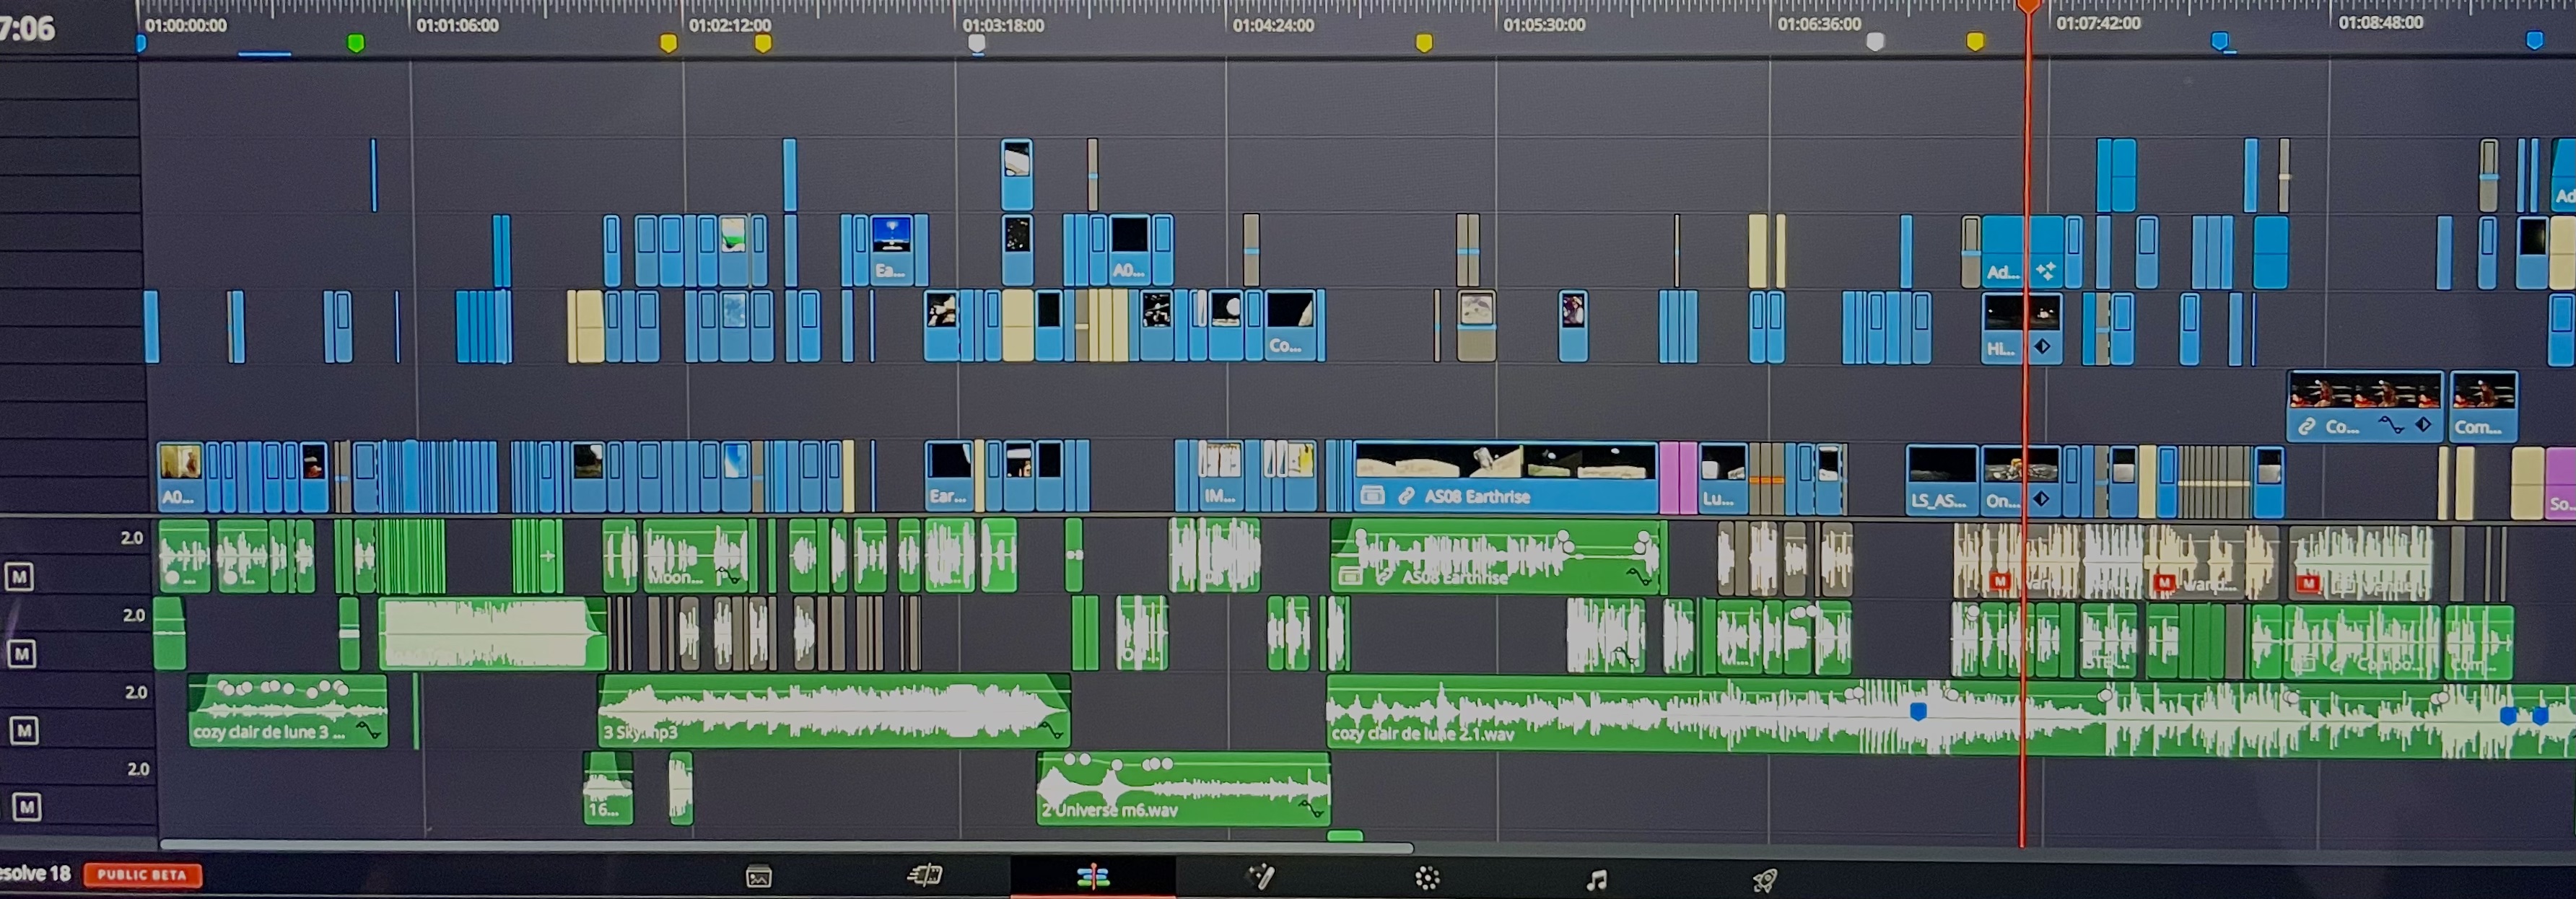Click curve icon on 3 Sky.mp3 clip
This screenshot has width=2576, height=899.
1051,731
